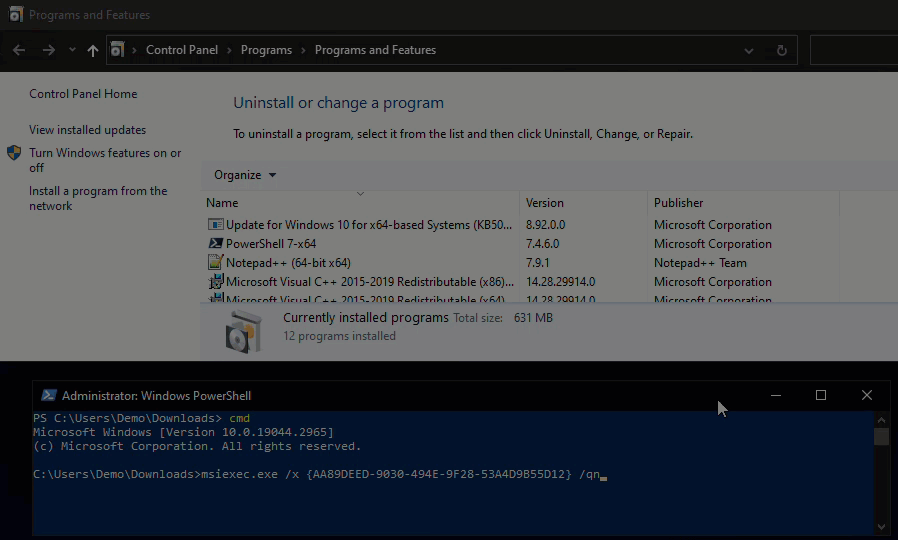Click the Programs and Features title icon

16,14
